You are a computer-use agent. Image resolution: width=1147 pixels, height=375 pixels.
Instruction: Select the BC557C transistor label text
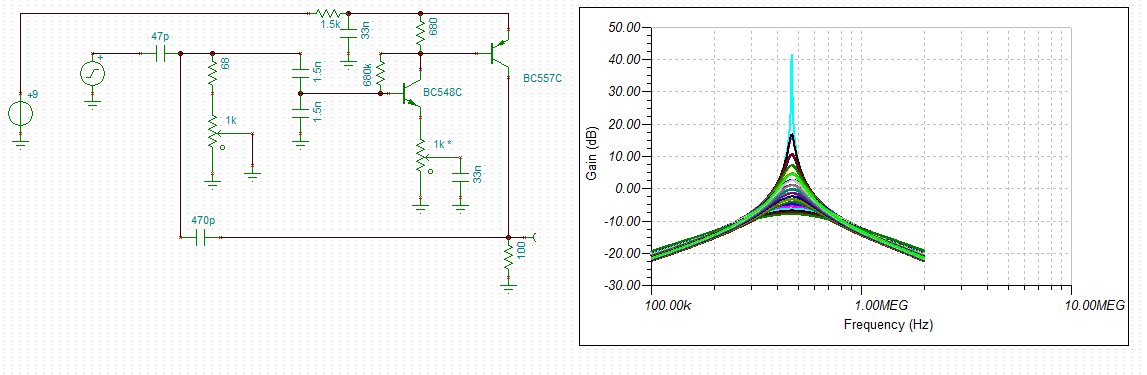pos(542,77)
